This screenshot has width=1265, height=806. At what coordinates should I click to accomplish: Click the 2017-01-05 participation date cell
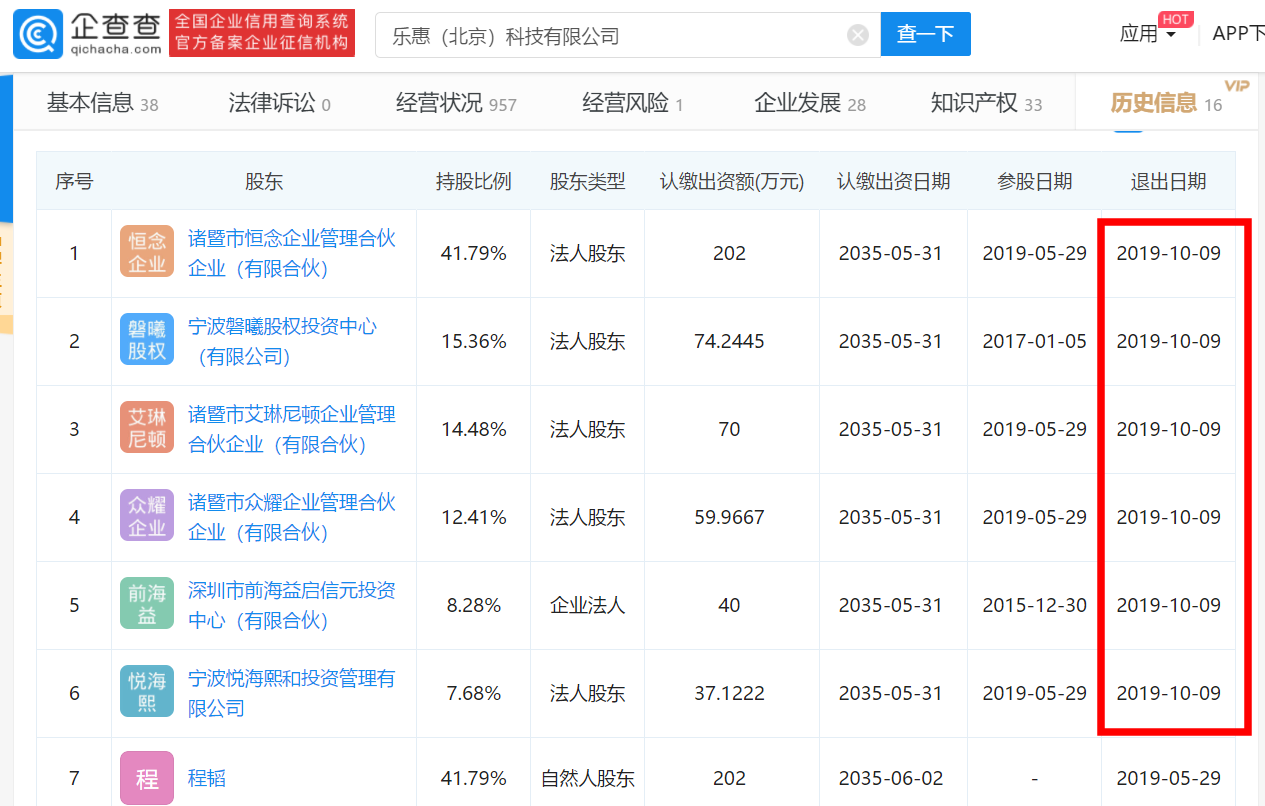click(x=1034, y=342)
